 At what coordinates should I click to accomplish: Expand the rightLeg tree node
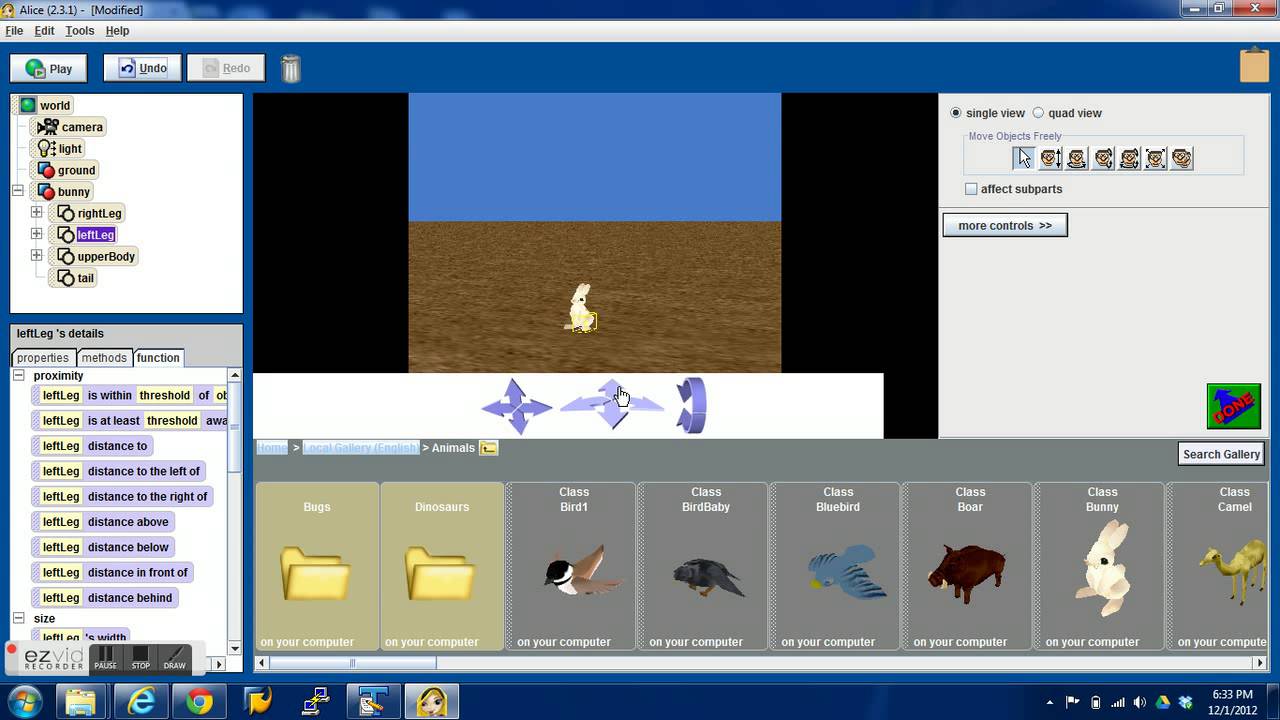(x=37, y=213)
